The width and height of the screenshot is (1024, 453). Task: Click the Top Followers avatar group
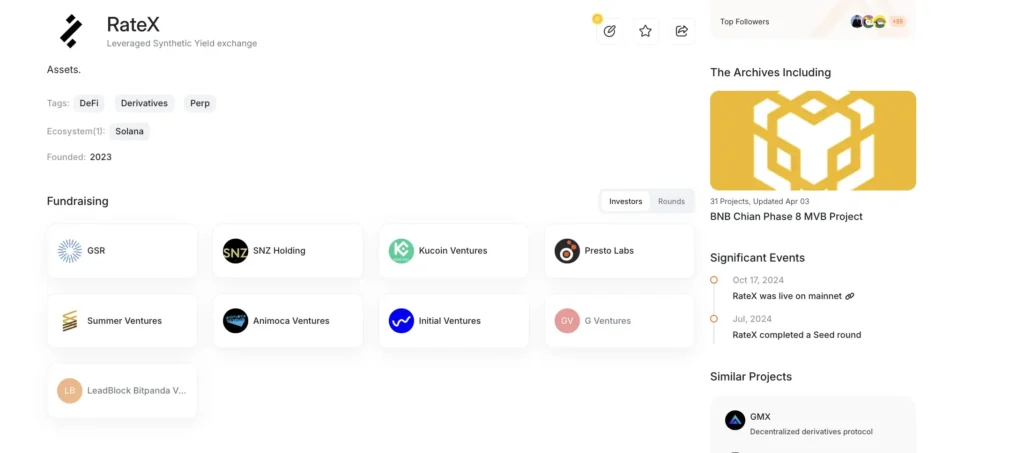pyautogui.click(x=869, y=22)
